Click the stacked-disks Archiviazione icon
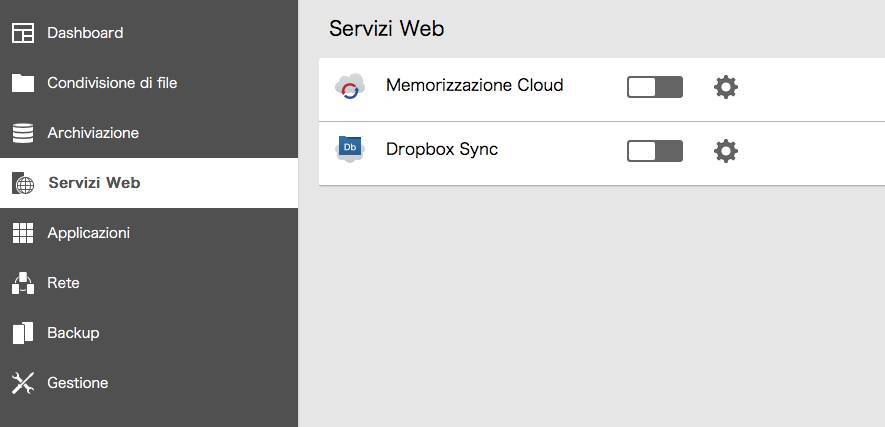 coord(23,133)
